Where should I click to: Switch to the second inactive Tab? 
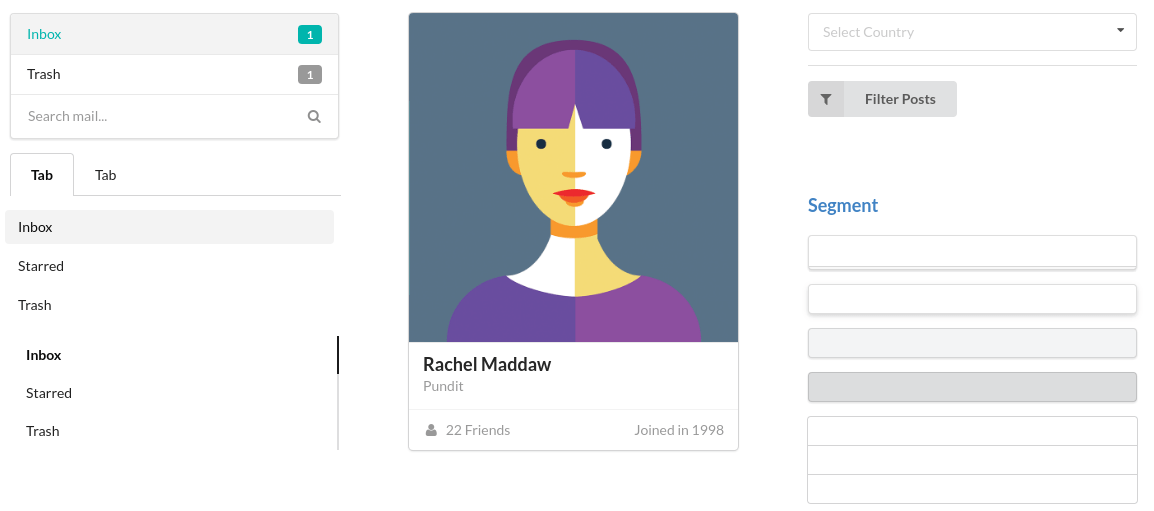pyautogui.click(x=106, y=175)
